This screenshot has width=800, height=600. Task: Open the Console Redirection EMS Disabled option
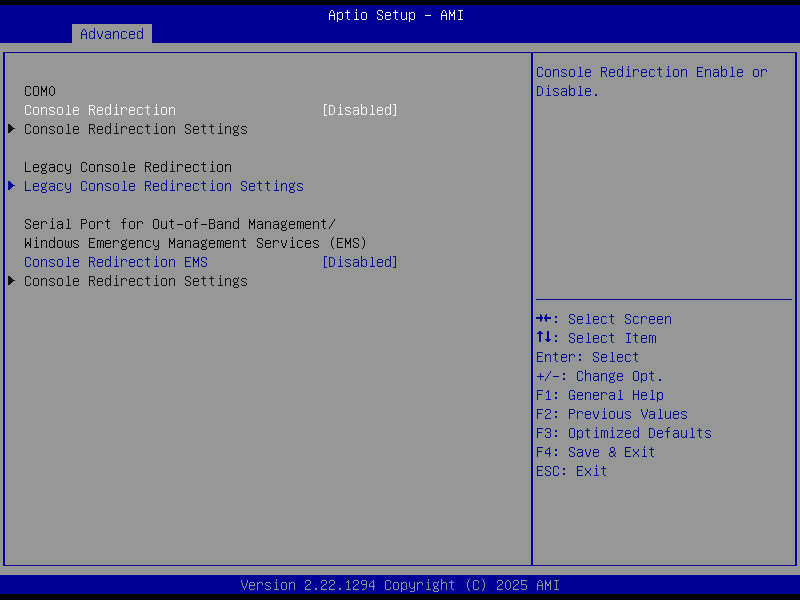point(359,261)
